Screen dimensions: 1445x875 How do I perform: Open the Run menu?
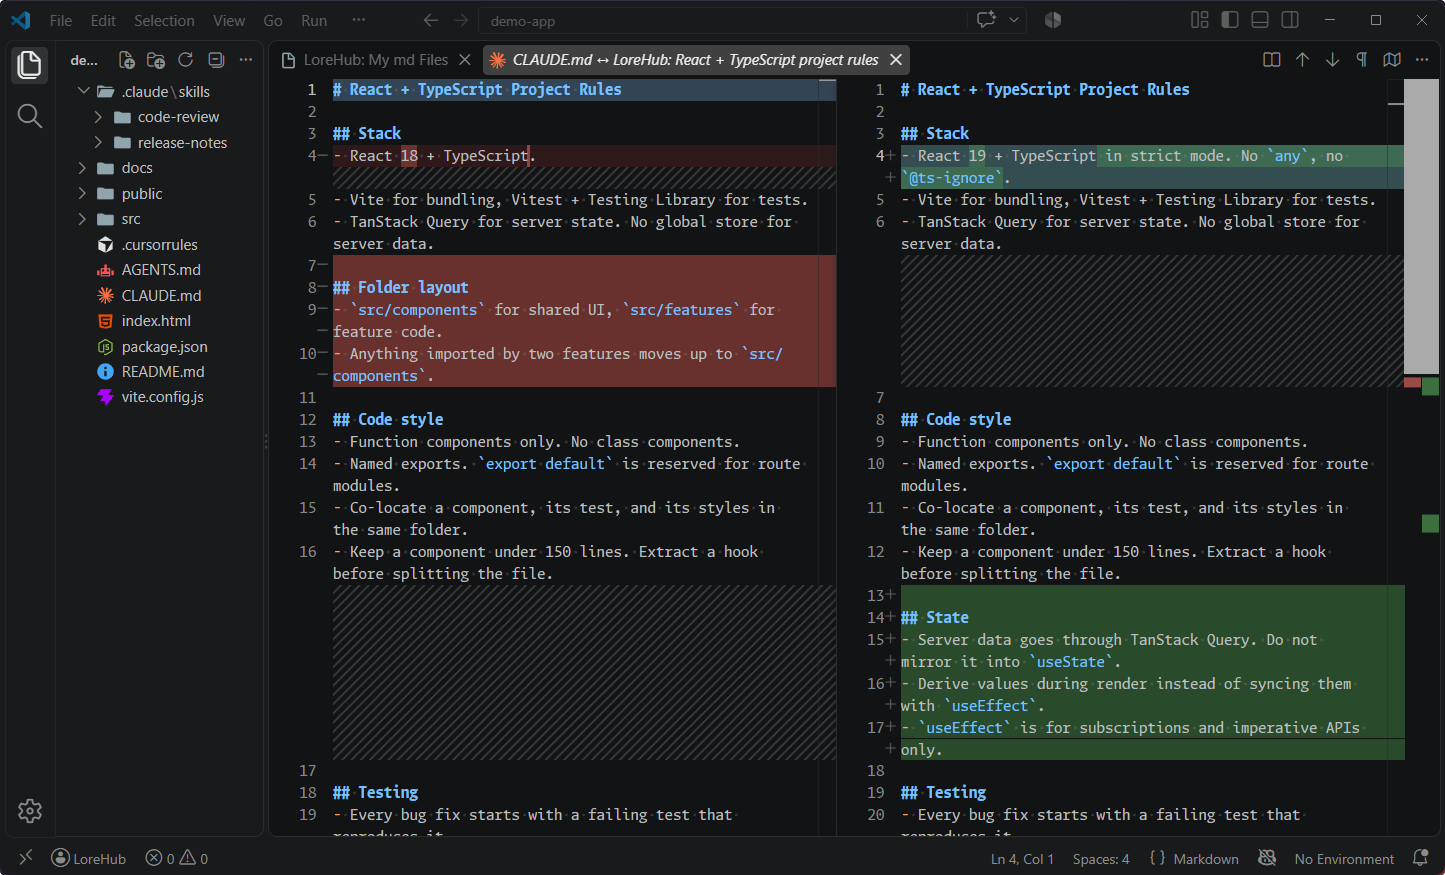pos(314,20)
